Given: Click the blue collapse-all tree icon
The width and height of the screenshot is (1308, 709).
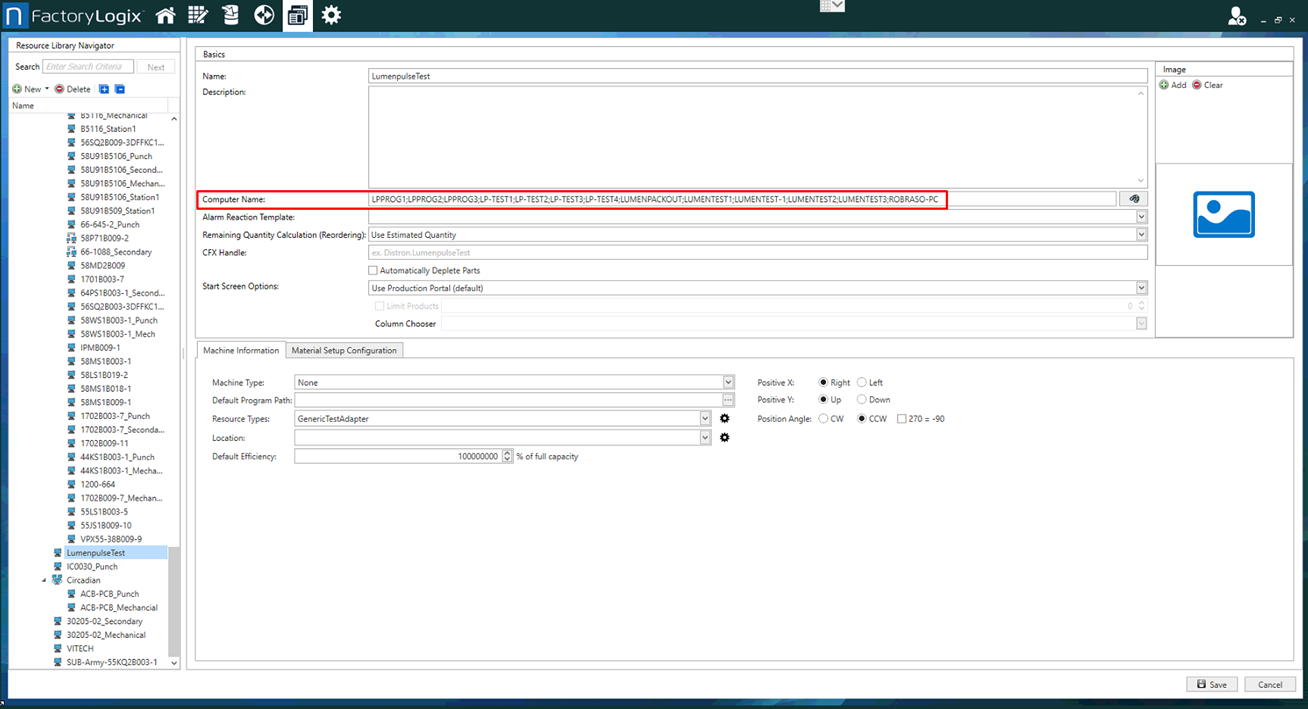Looking at the screenshot, I should 120,89.
